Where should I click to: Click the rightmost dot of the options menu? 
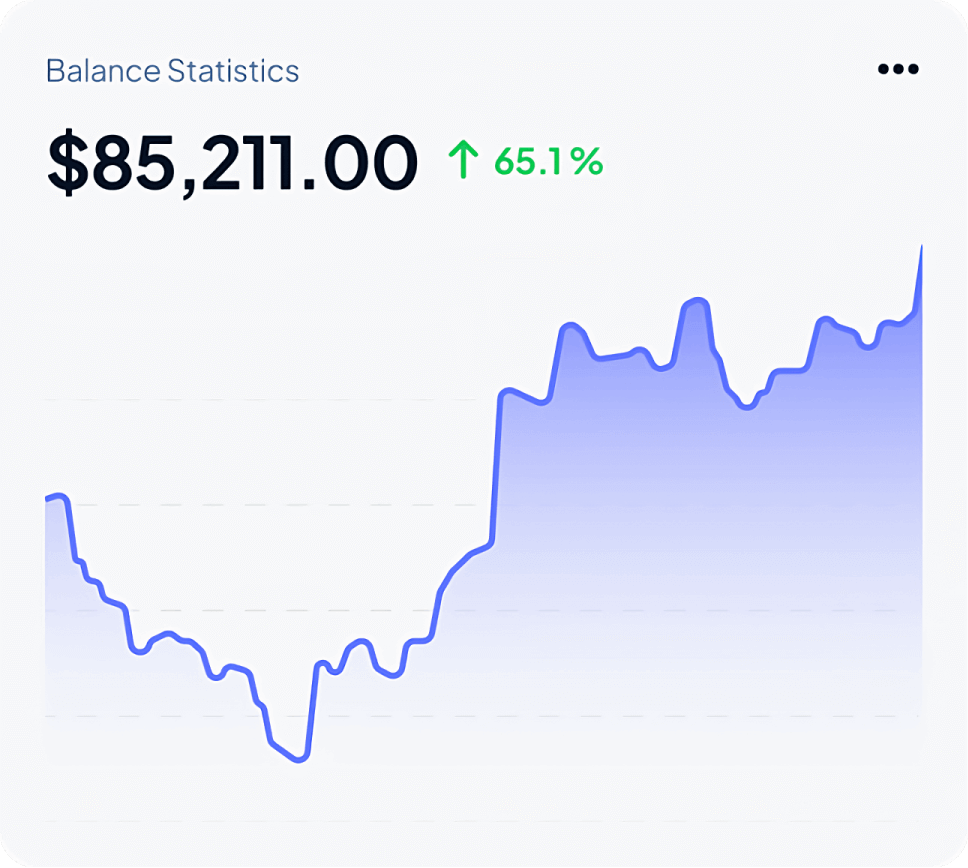click(x=912, y=69)
